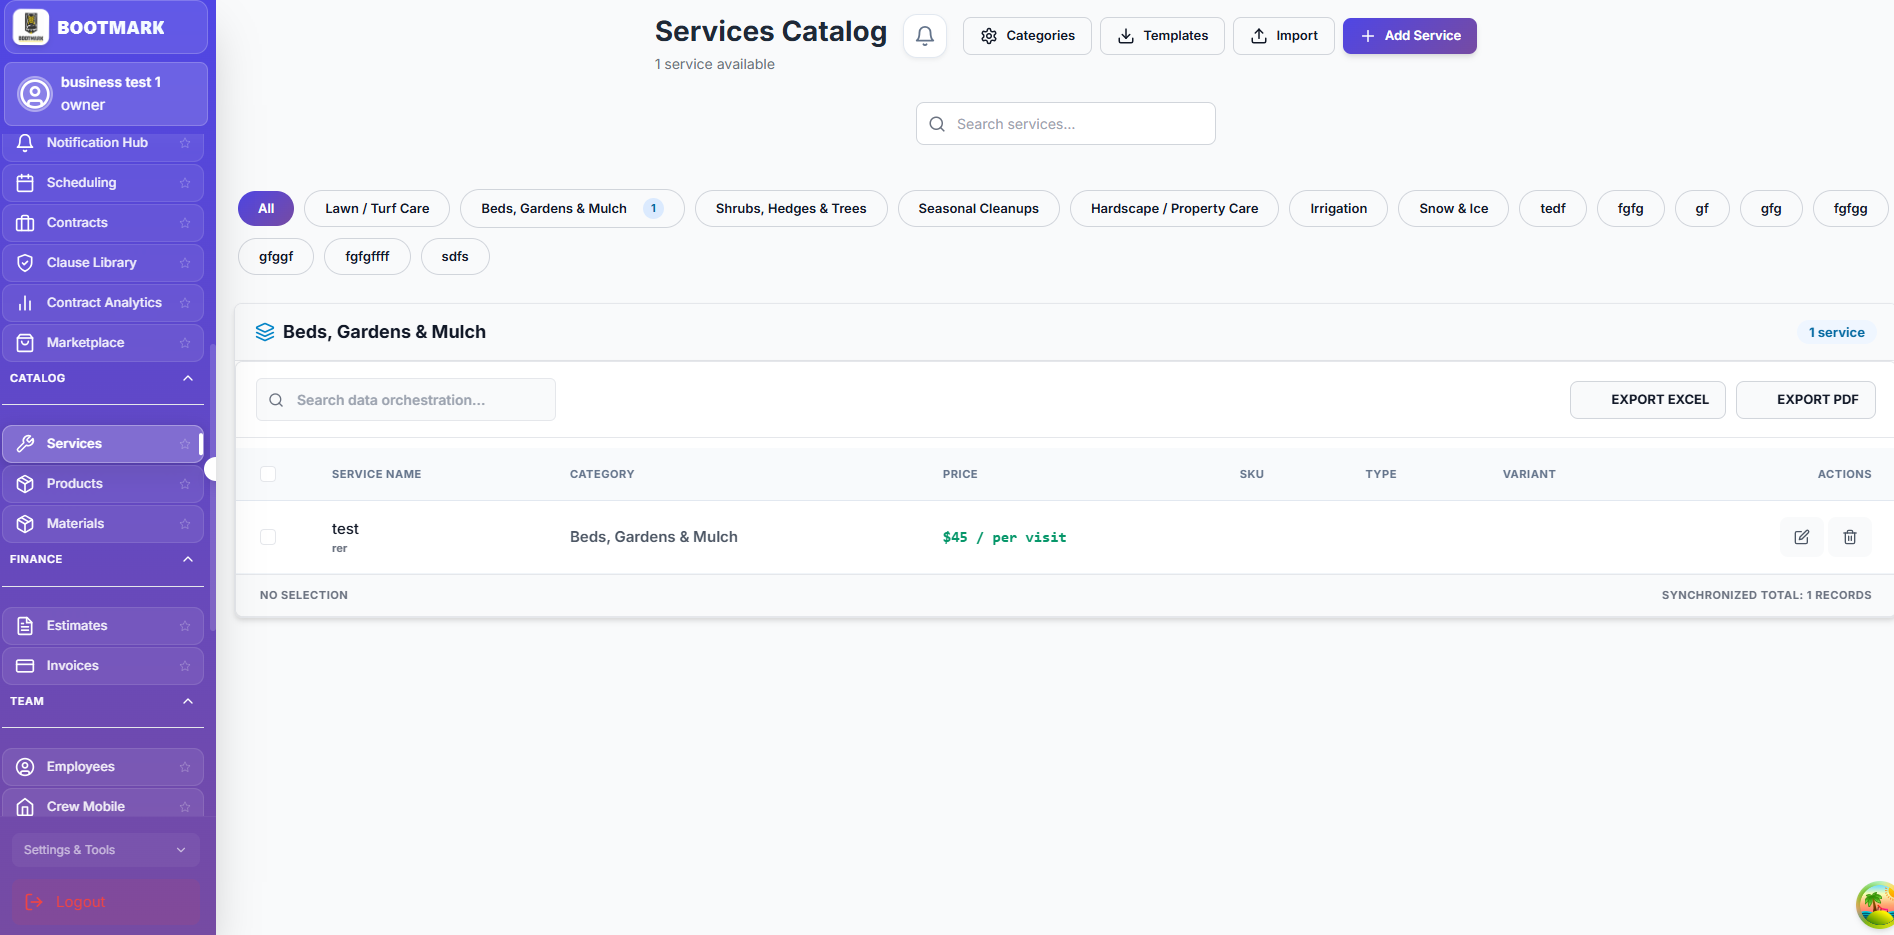Select Snow & Ice category chip
This screenshot has height=935, width=1894.
tap(1453, 208)
